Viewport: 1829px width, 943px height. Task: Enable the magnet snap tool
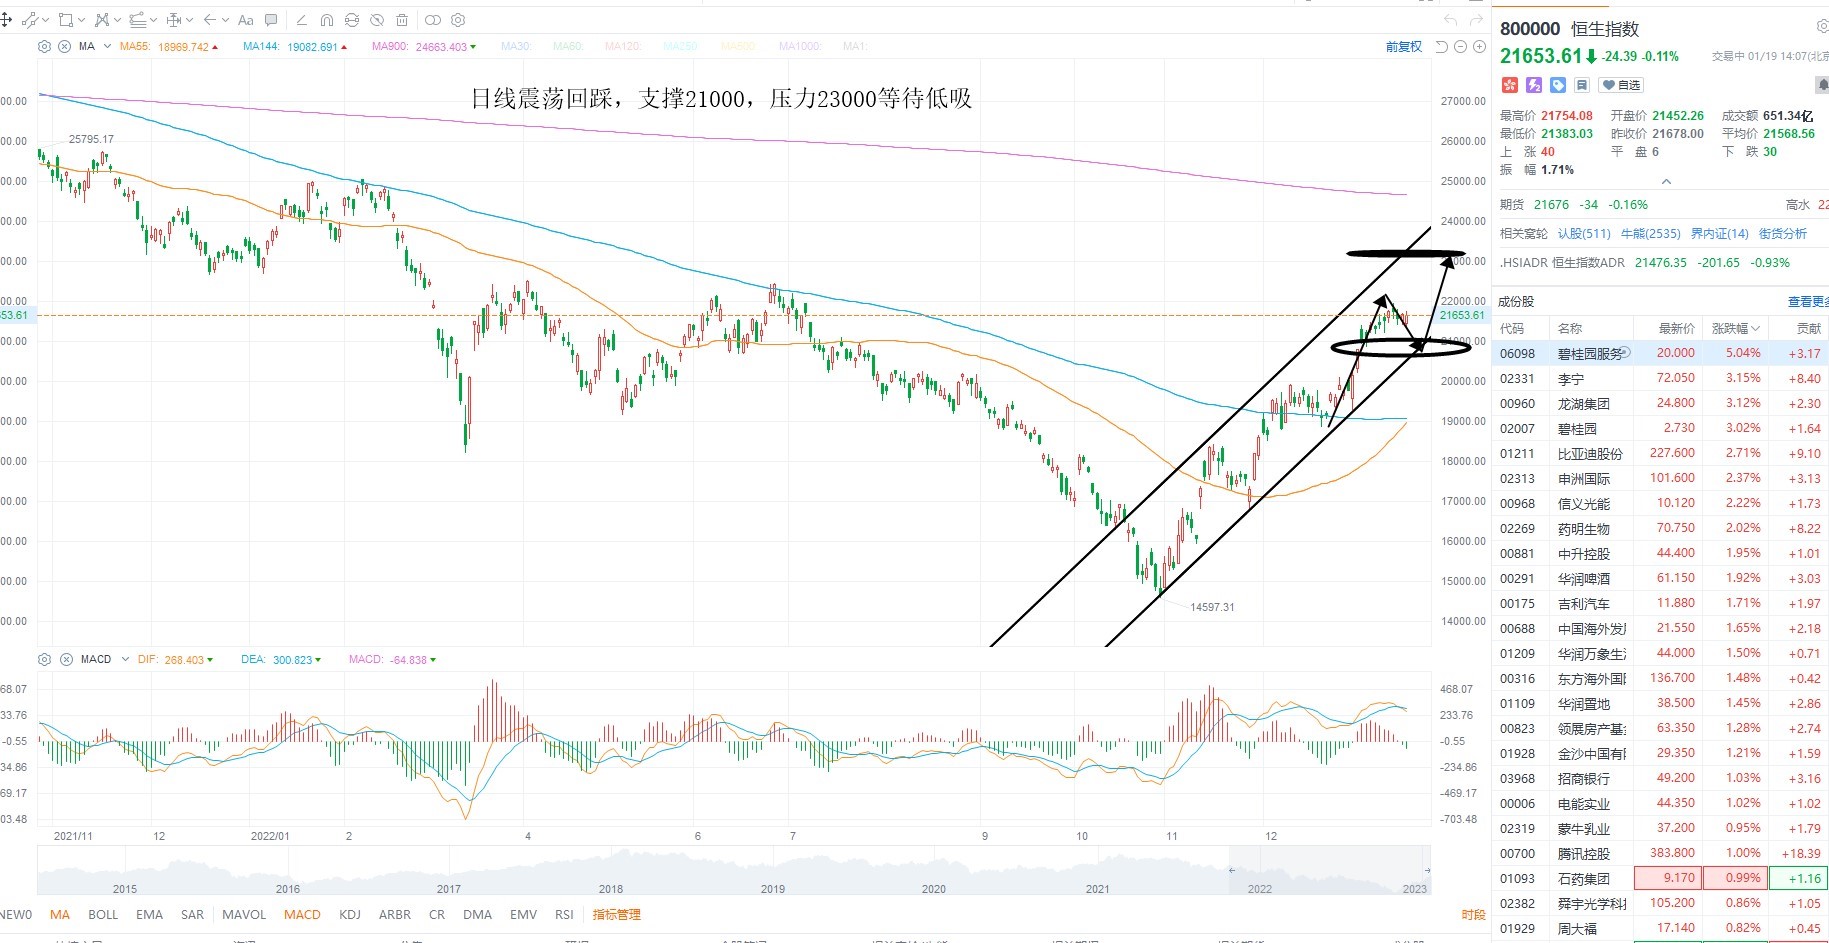pyautogui.click(x=327, y=20)
